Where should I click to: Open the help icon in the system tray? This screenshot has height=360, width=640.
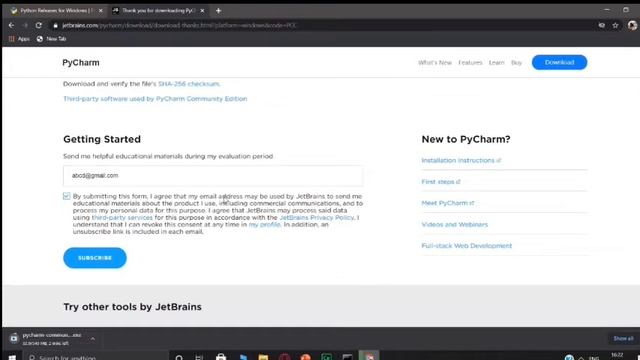(x=569, y=358)
